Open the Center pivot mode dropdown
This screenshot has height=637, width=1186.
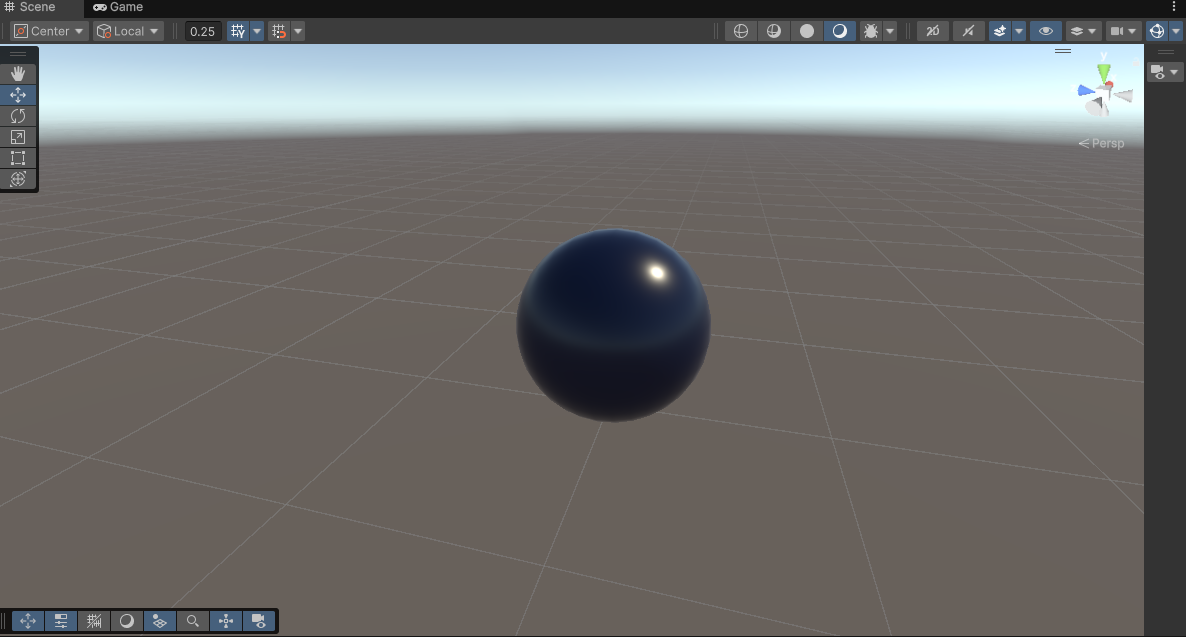(48, 31)
